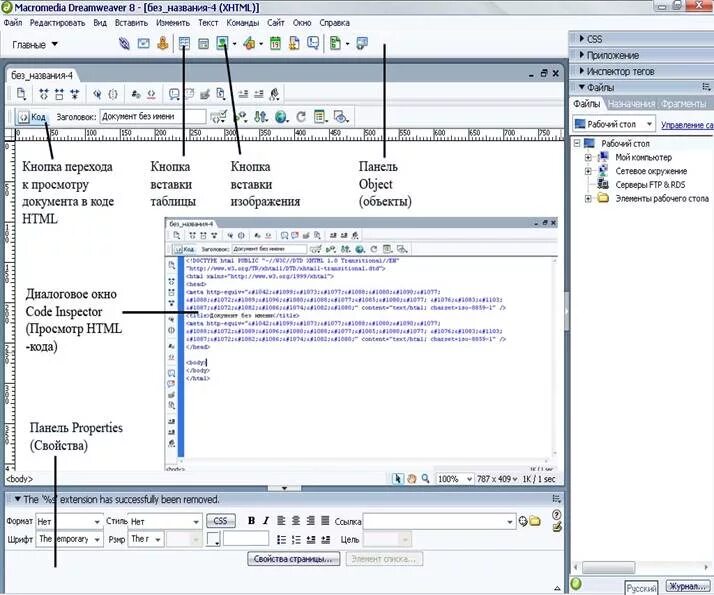Click the Insert Div Tag icon
This screenshot has height=595, width=714.
point(204,44)
